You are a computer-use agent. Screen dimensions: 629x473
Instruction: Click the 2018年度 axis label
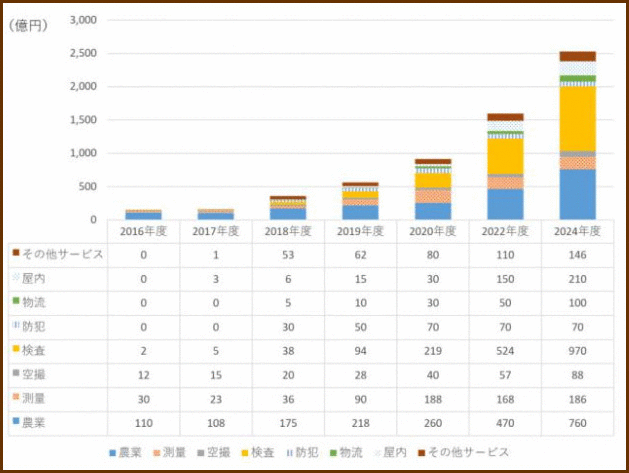click(x=288, y=231)
